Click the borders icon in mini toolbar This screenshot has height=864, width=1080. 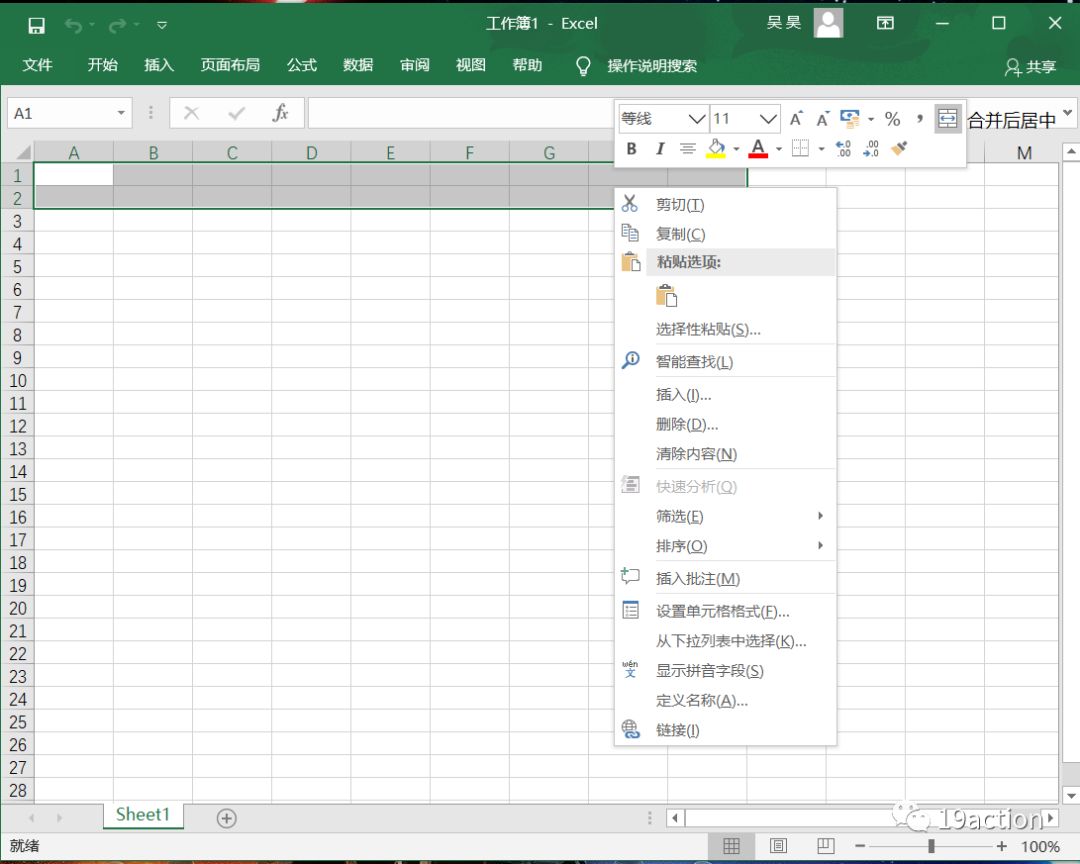click(x=800, y=148)
